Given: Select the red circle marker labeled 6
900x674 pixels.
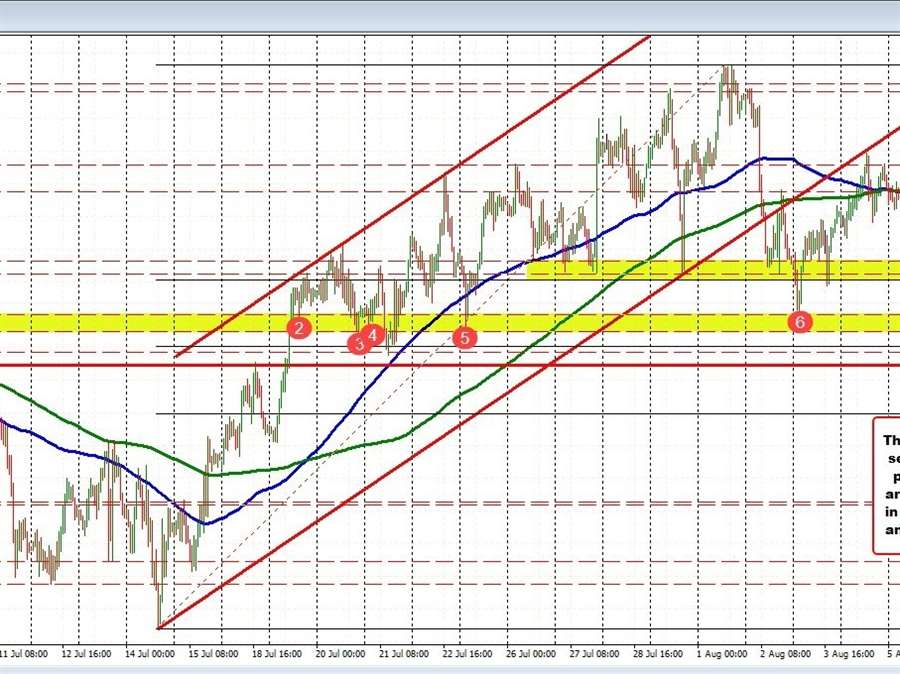Looking at the screenshot, I should (799, 322).
